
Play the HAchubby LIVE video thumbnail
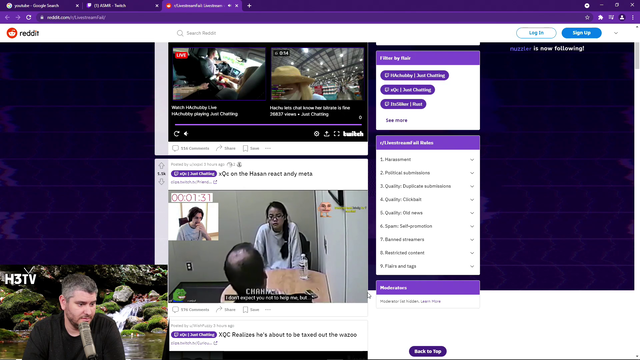[x=219, y=74]
